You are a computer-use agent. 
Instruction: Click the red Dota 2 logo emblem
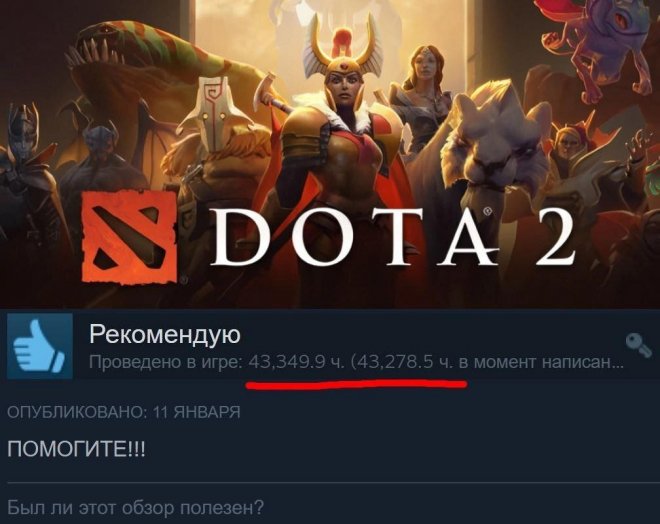(x=129, y=237)
